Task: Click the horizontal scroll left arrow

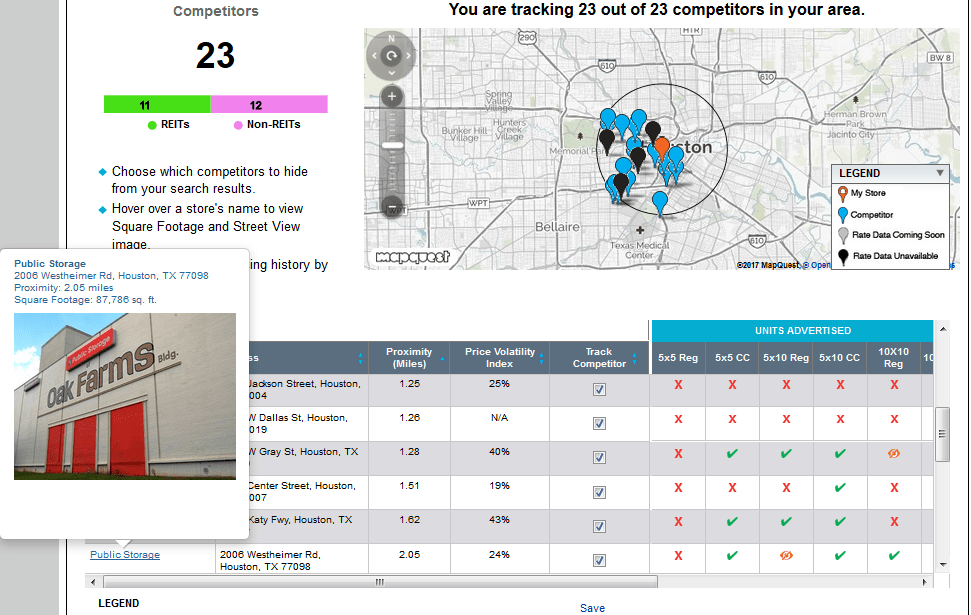Action: tap(93, 582)
